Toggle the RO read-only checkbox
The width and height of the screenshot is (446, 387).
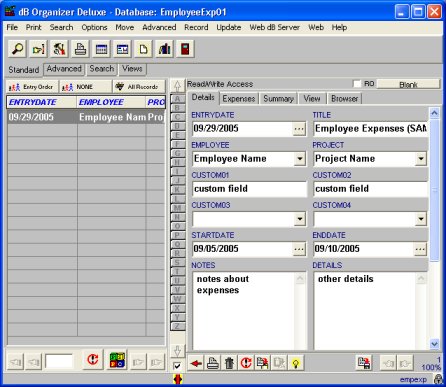click(x=357, y=84)
